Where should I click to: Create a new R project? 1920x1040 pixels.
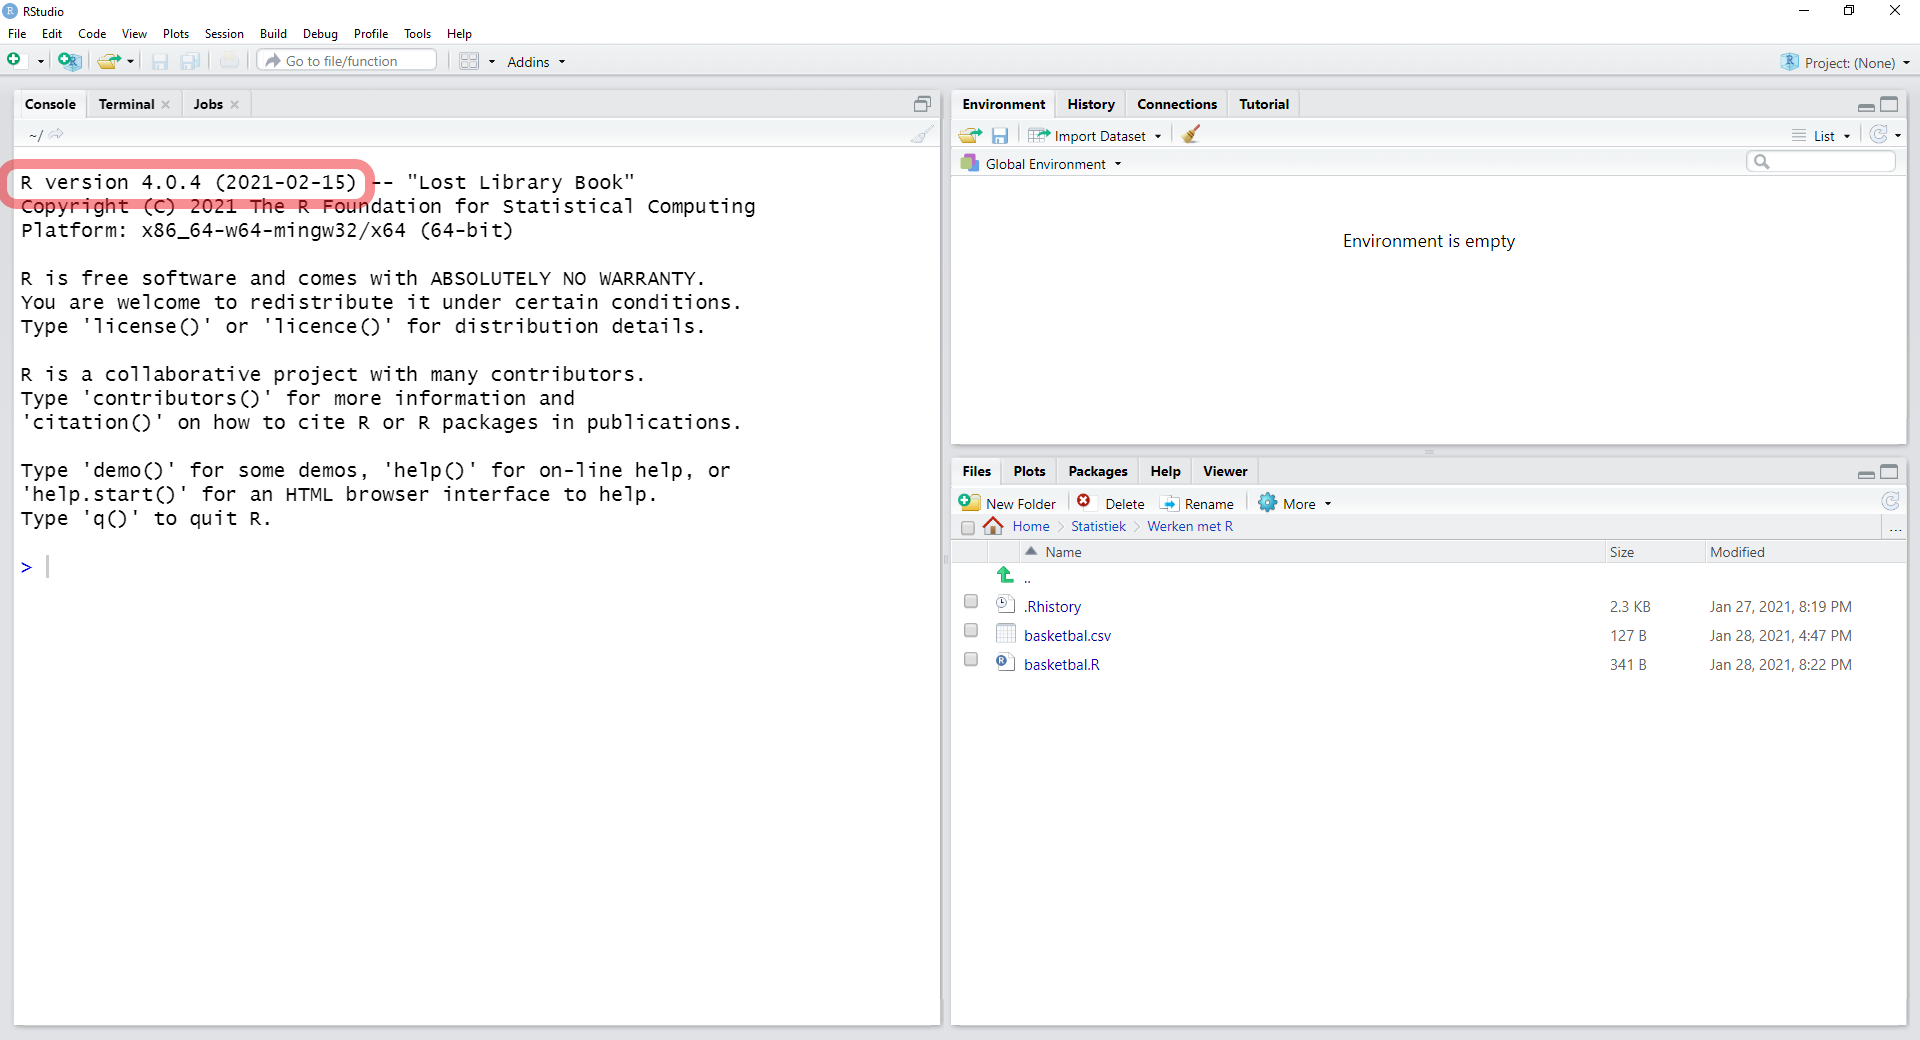pos(69,61)
